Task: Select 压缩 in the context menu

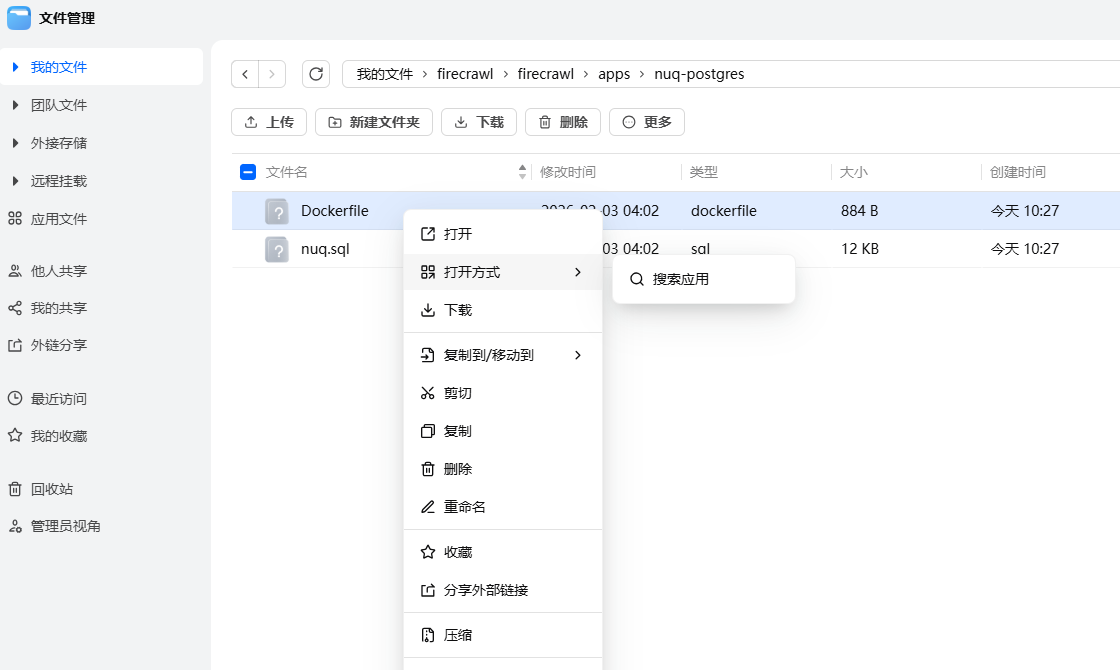Action: point(459,634)
